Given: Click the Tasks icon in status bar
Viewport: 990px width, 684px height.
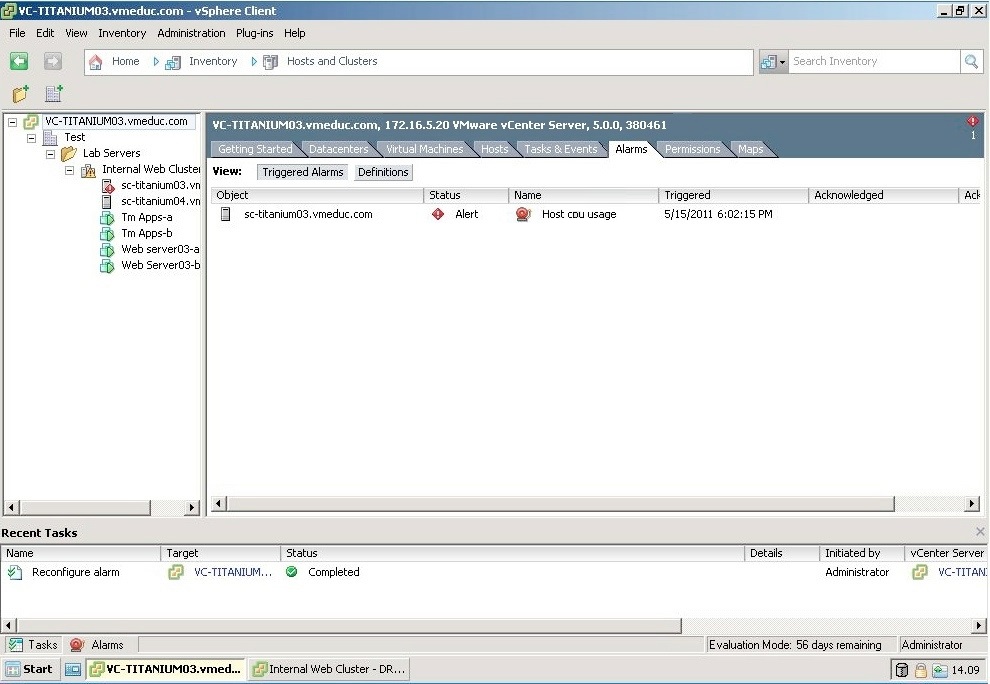Looking at the screenshot, I should [x=15, y=645].
